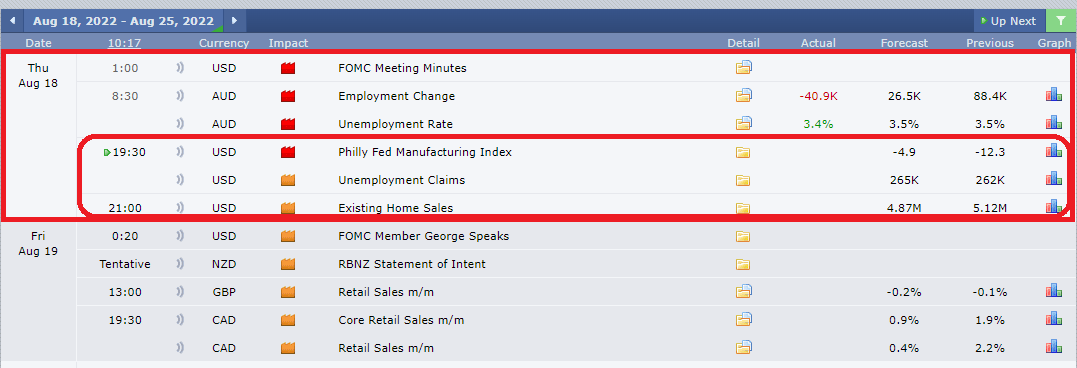Click red impact icon for Unemployment Rate
Image resolution: width=1077 pixels, height=368 pixels.
[288, 124]
